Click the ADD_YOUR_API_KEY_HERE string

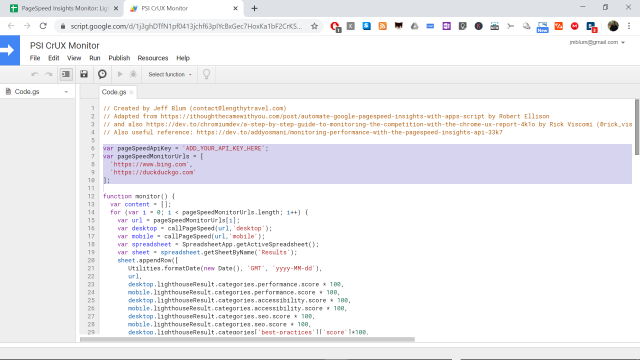[224, 149]
